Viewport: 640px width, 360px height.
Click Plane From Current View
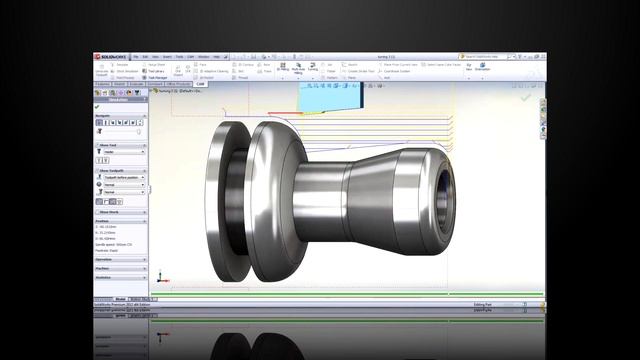pyautogui.click(x=398, y=64)
